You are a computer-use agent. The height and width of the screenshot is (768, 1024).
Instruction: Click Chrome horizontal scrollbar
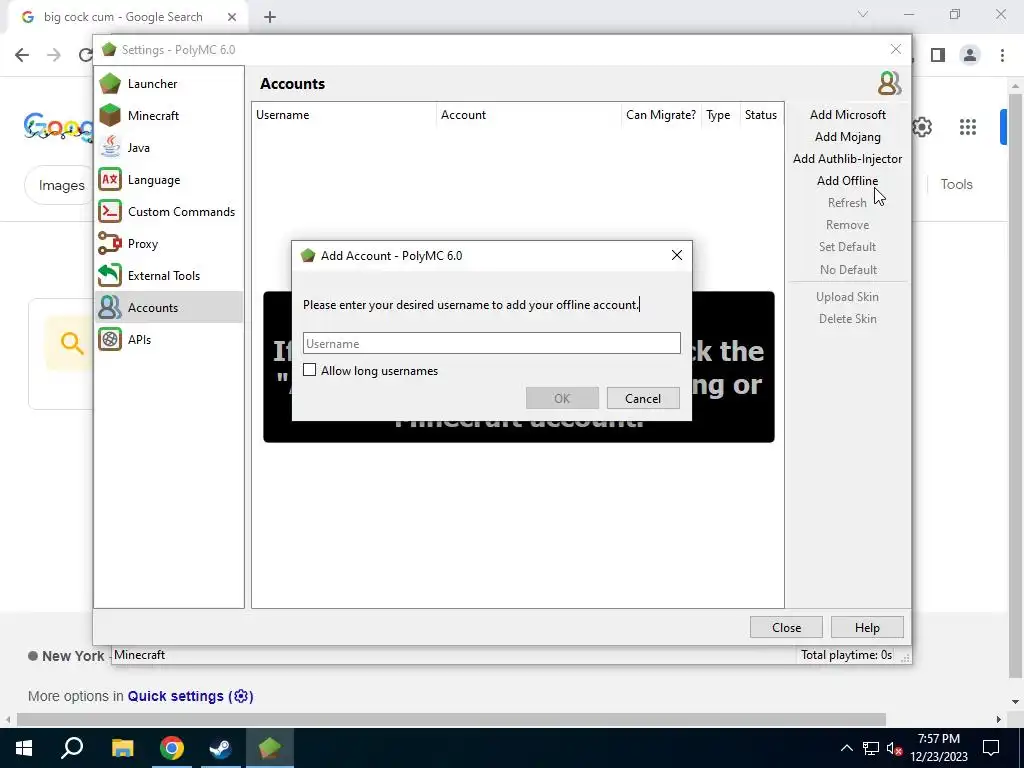(x=451, y=720)
